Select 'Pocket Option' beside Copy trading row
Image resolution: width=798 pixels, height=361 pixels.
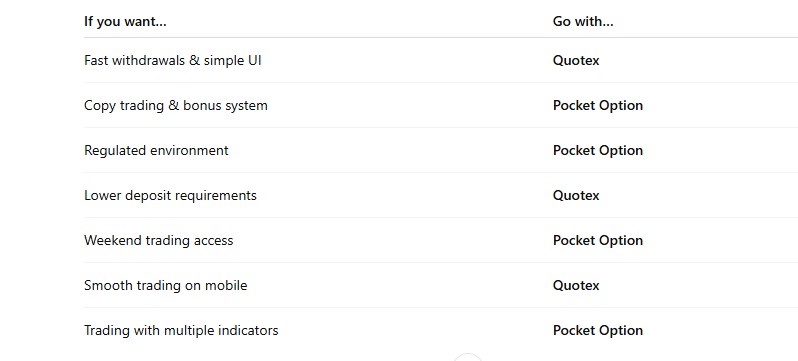[597, 105]
